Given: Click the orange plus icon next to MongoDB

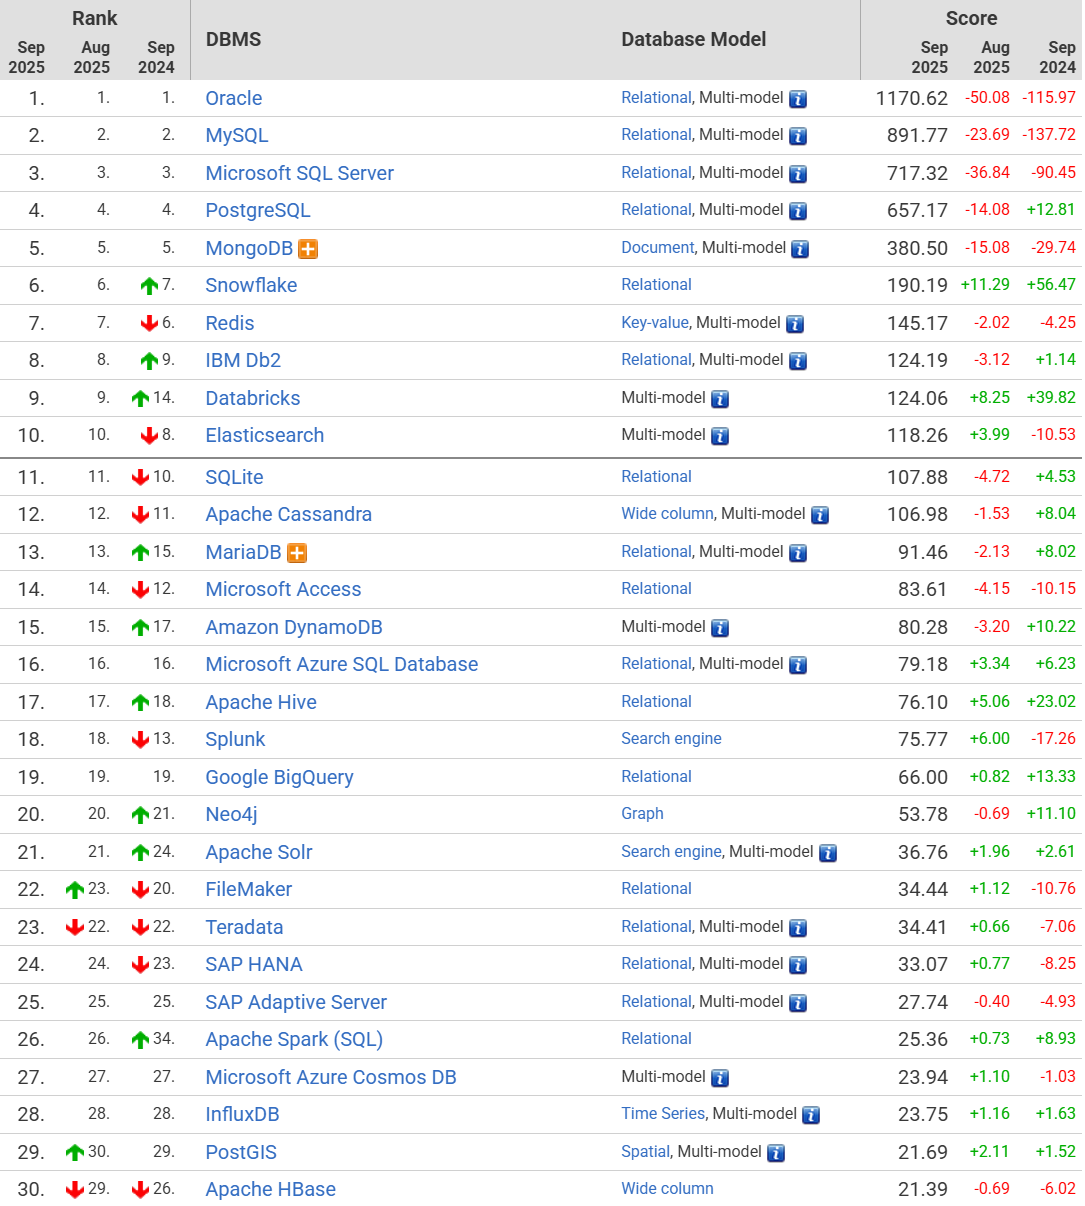Looking at the screenshot, I should (308, 249).
